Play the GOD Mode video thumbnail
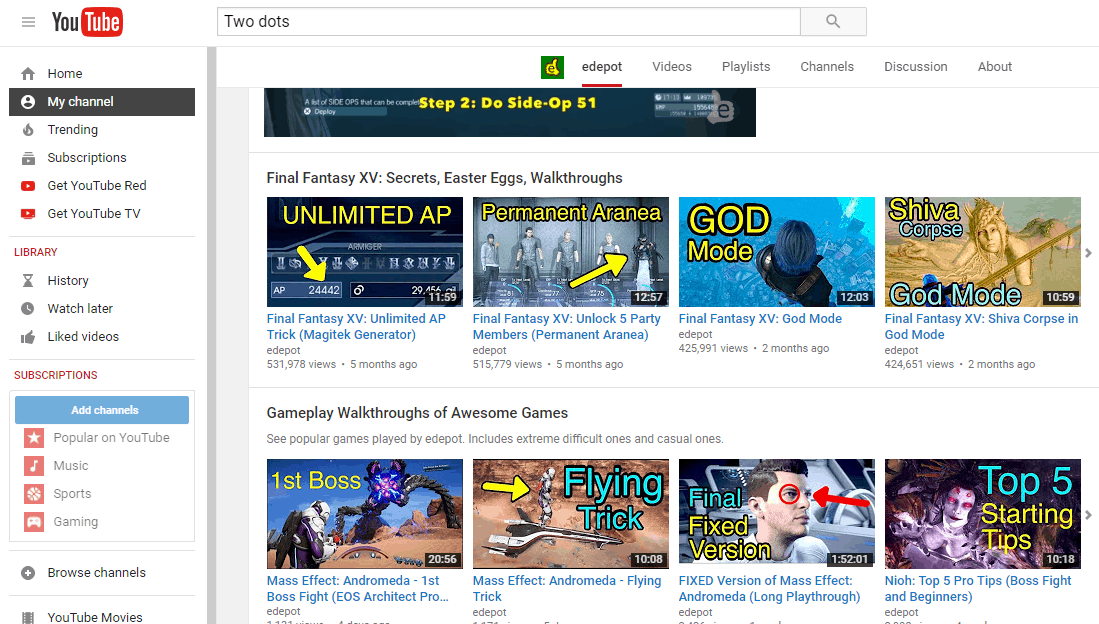 coord(777,252)
